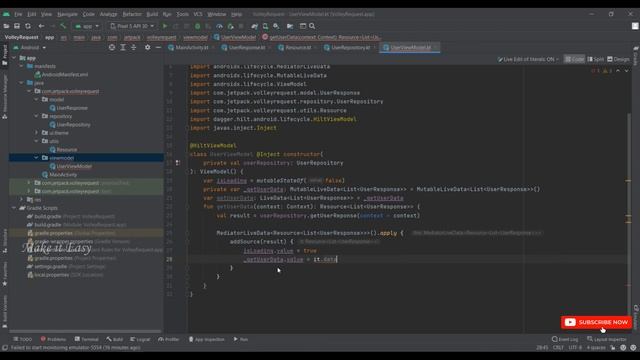640x360 pixels.
Task: Open the Logcat tool window
Action: [x=140, y=339]
